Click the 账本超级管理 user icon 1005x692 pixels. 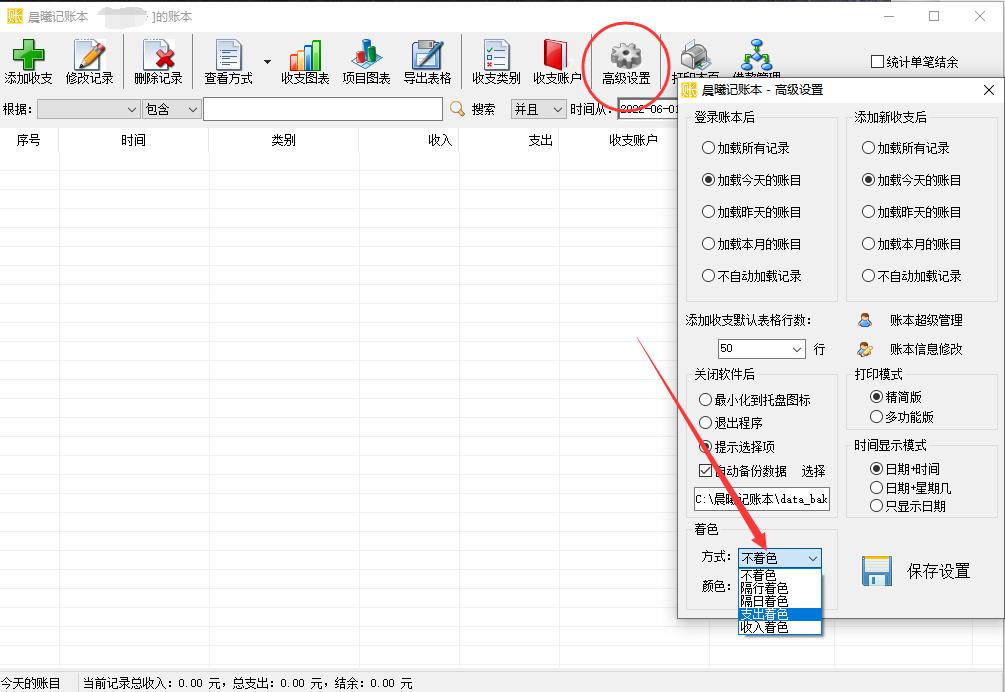click(865, 320)
